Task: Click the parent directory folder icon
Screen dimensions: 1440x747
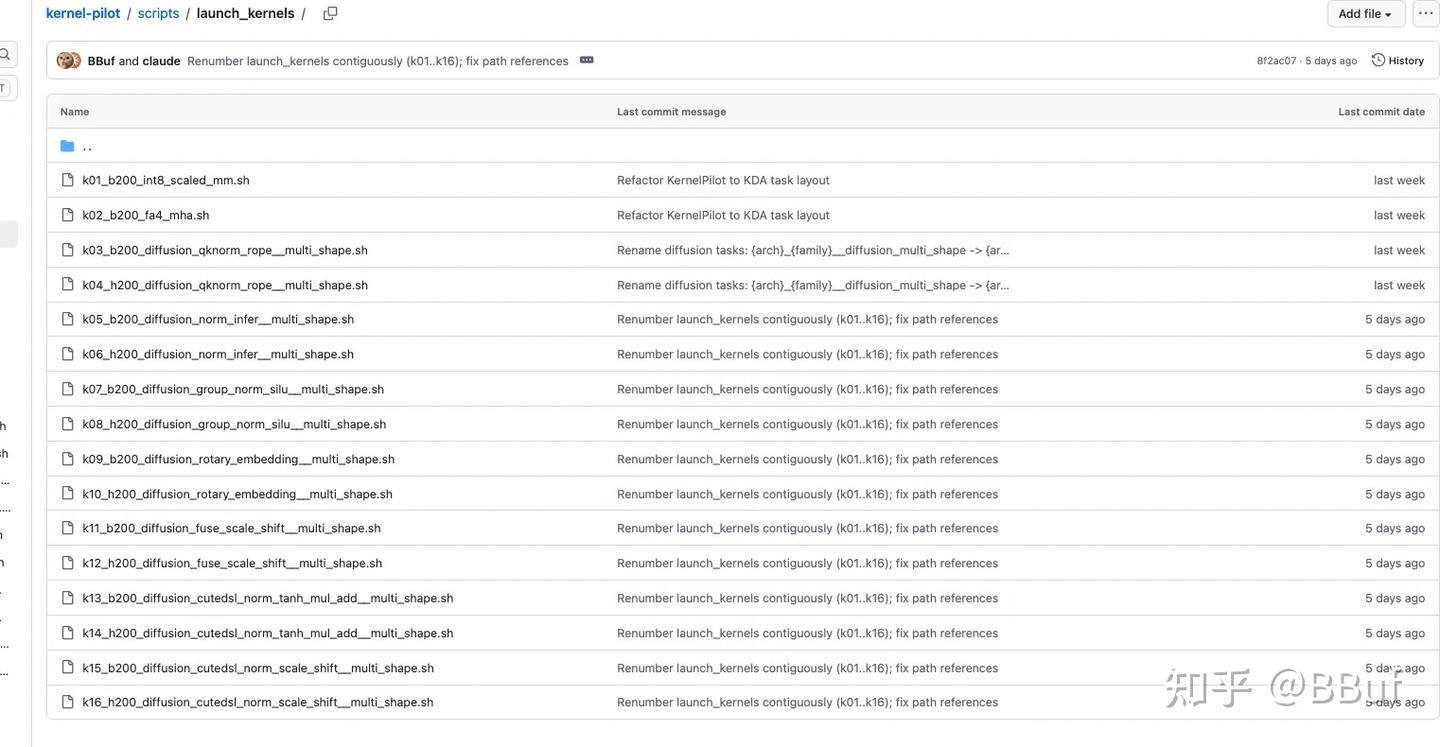Action: pyautogui.click(x=67, y=146)
